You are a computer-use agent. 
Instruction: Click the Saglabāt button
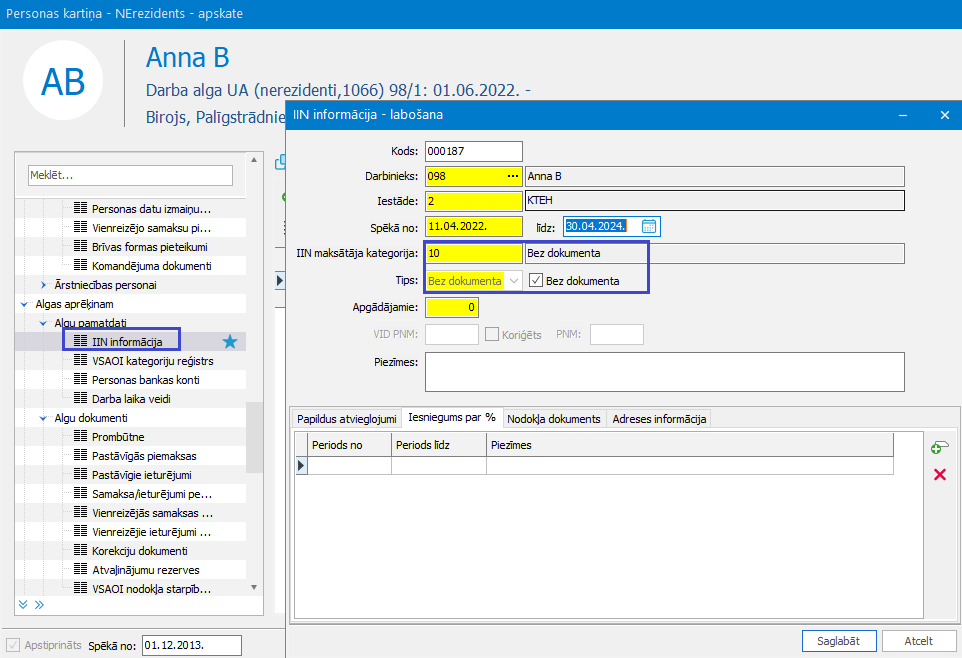tap(839, 641)
